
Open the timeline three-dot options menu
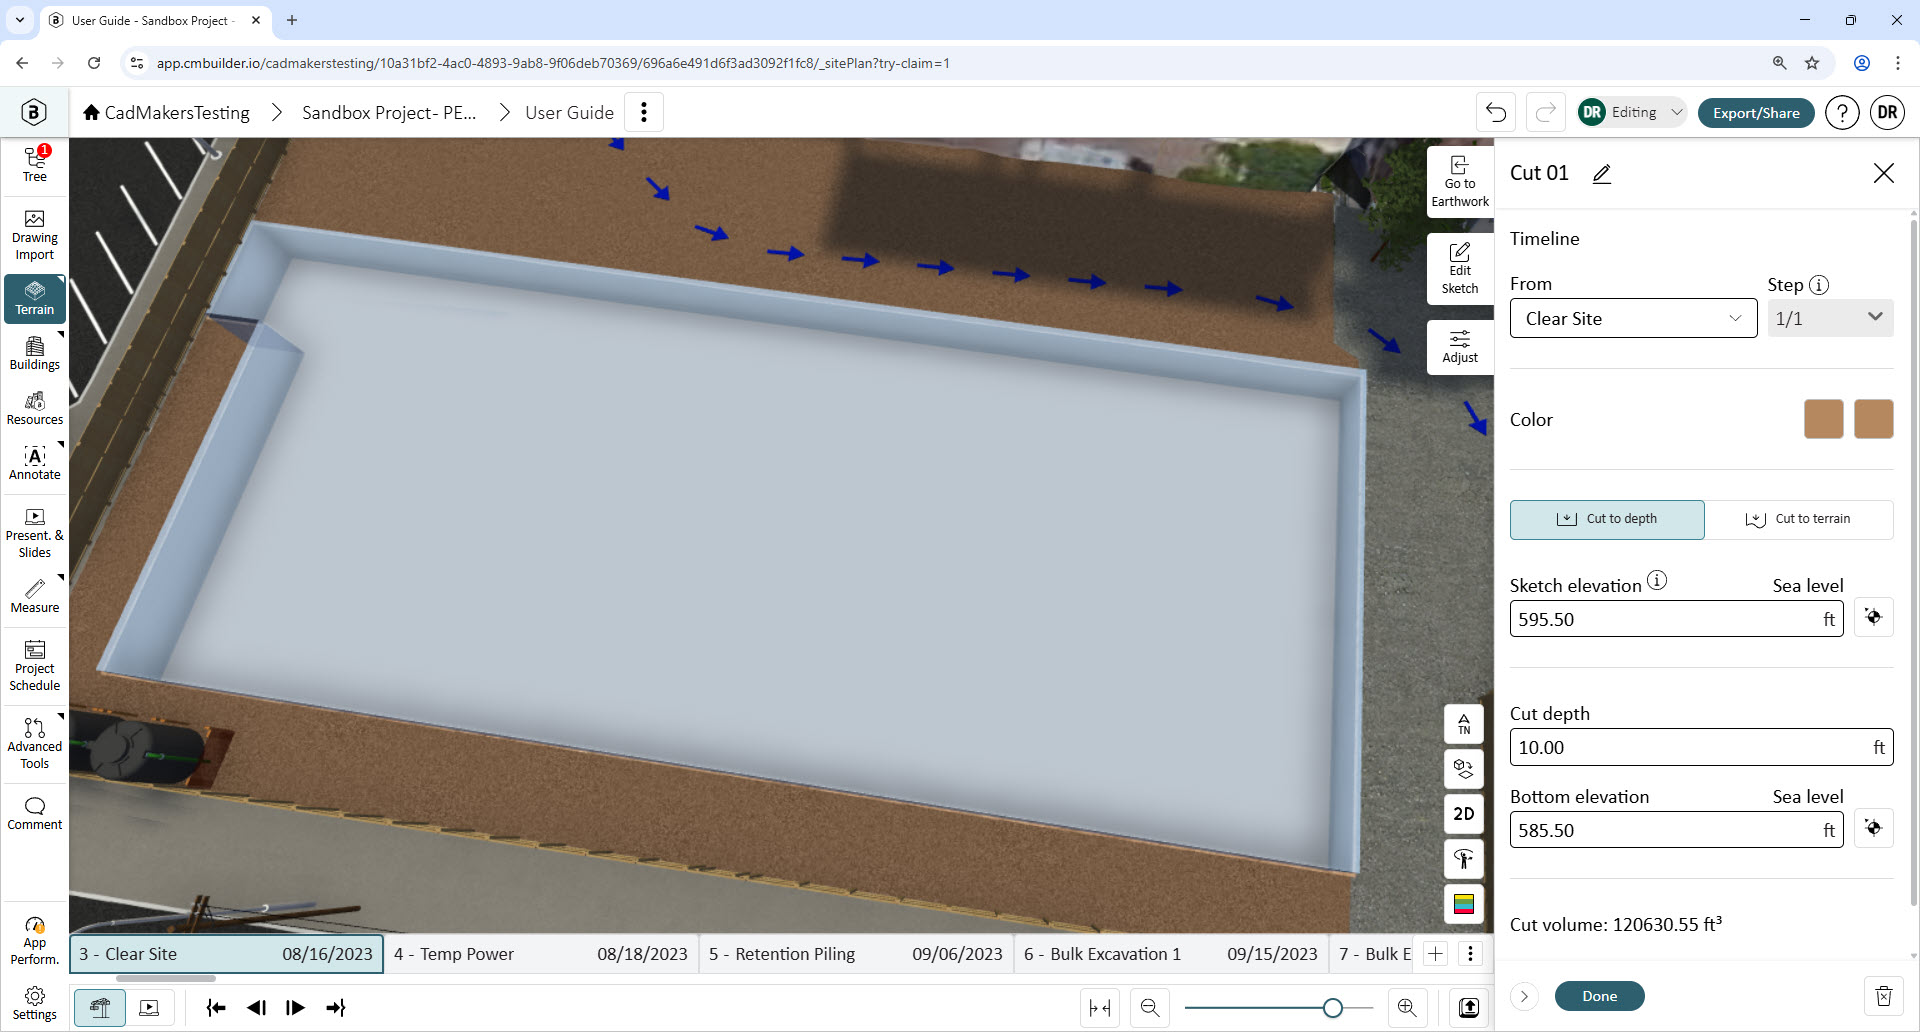[1470, 954]
